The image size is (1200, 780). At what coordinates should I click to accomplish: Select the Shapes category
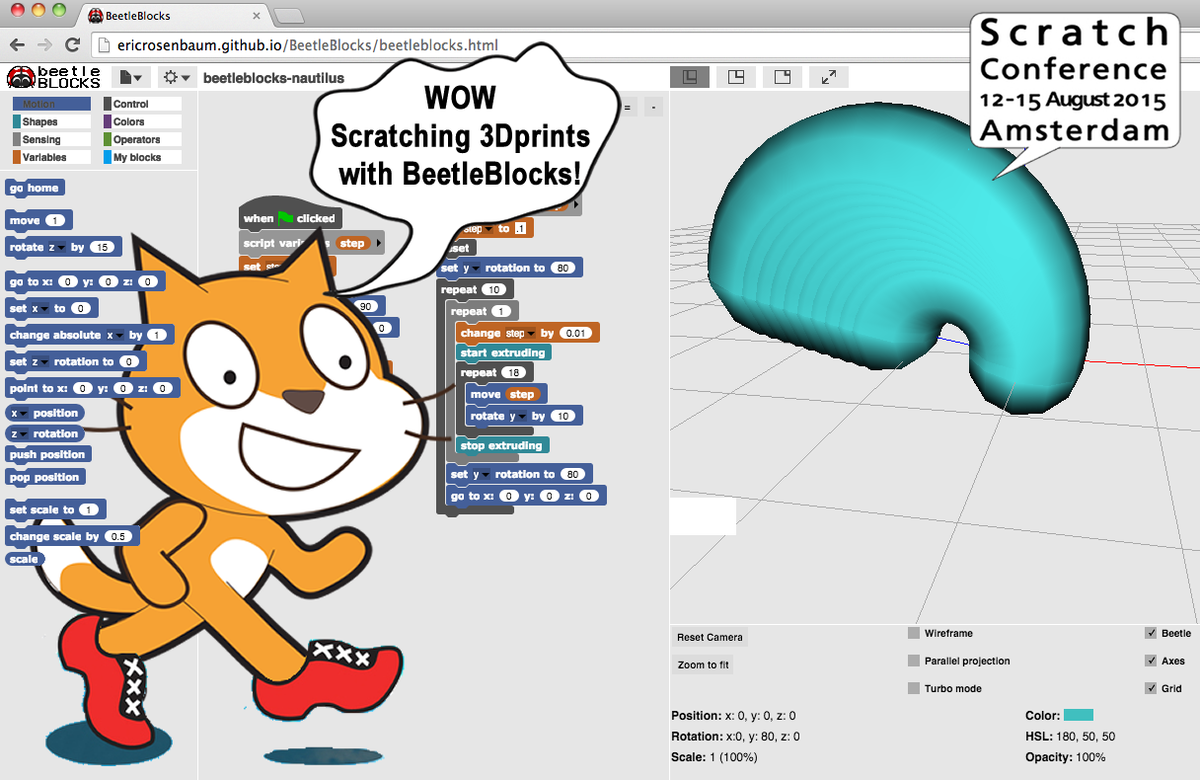coord(51,122)
